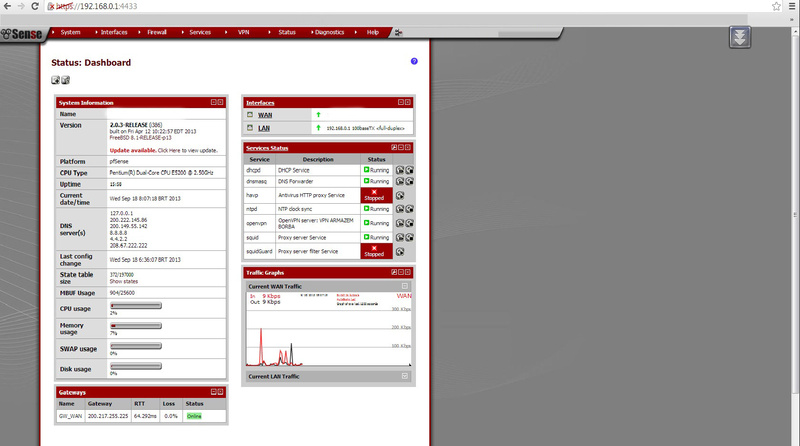Collapse the Current WAN Traffic graph
Viewport: 800px width, 446px height.
click(x=405, y=286)
